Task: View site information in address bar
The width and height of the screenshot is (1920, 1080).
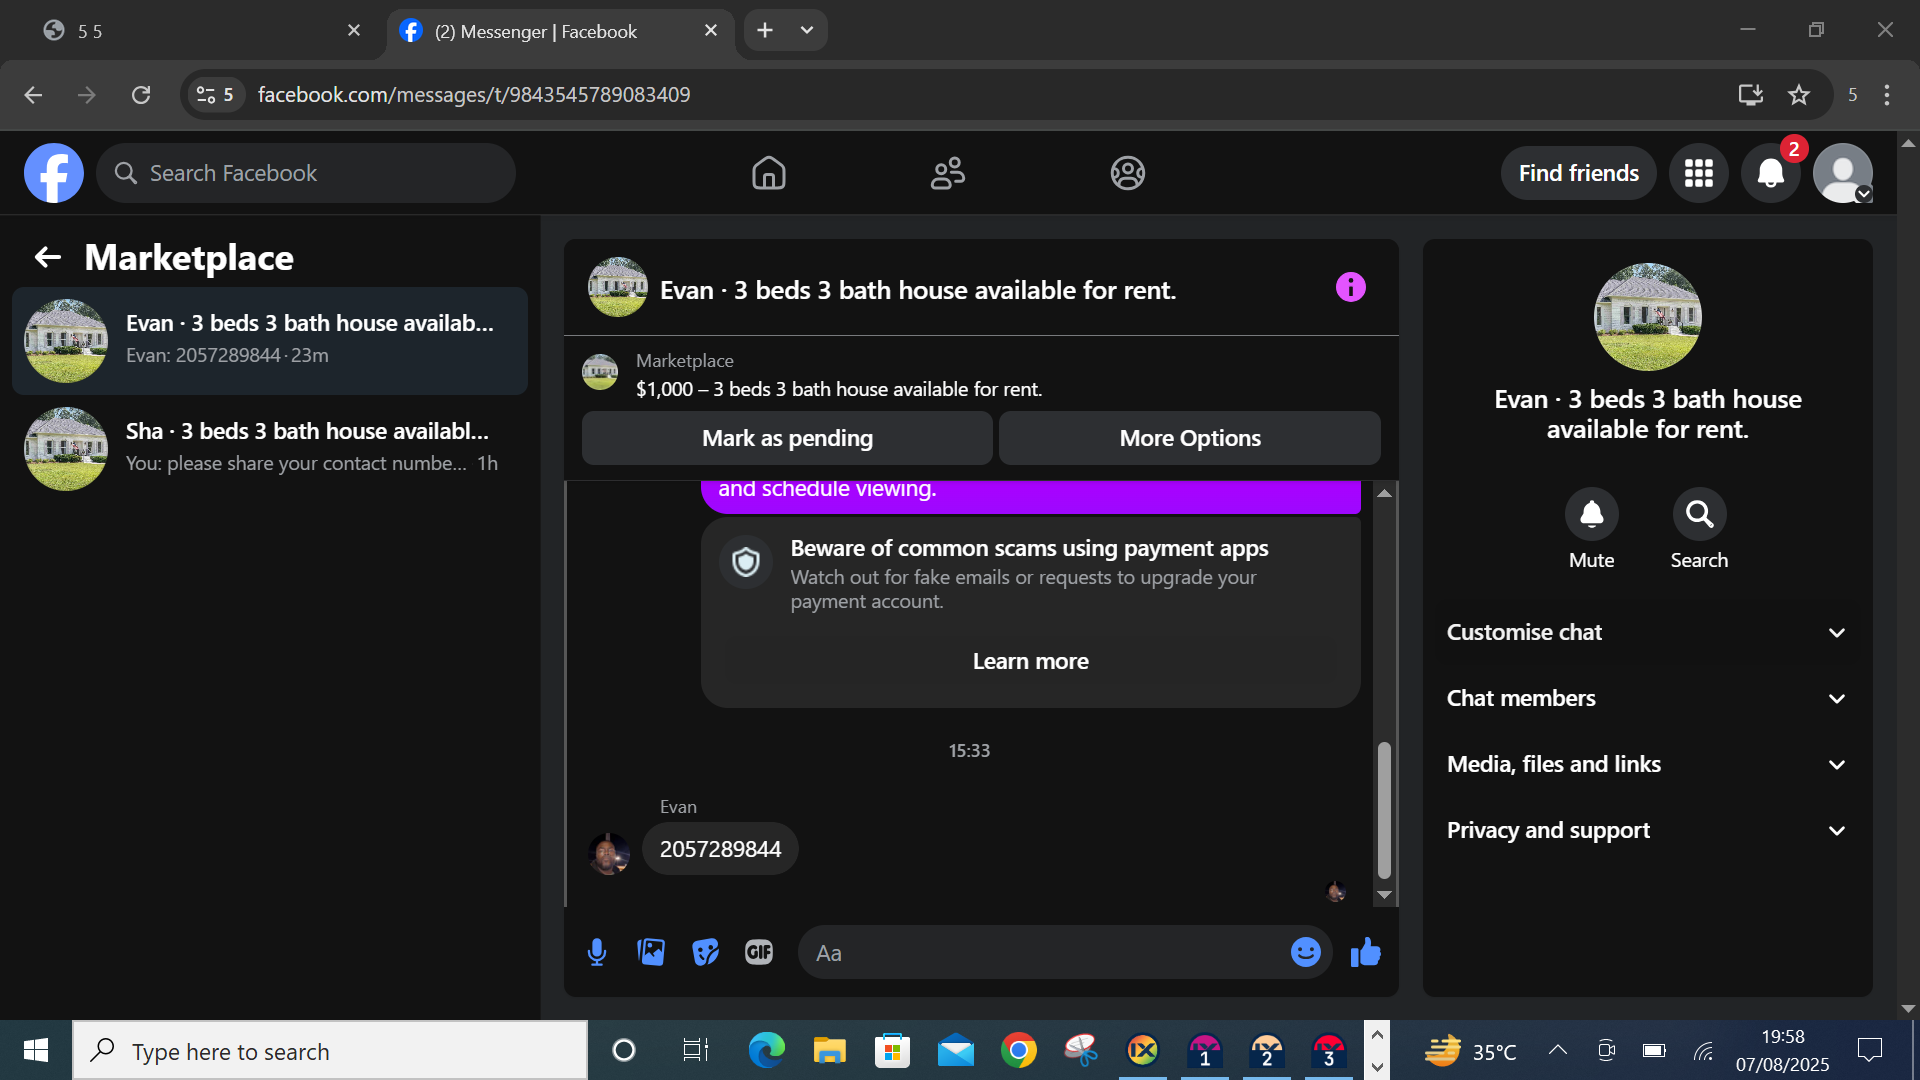Action: click(x=215, y=95)
